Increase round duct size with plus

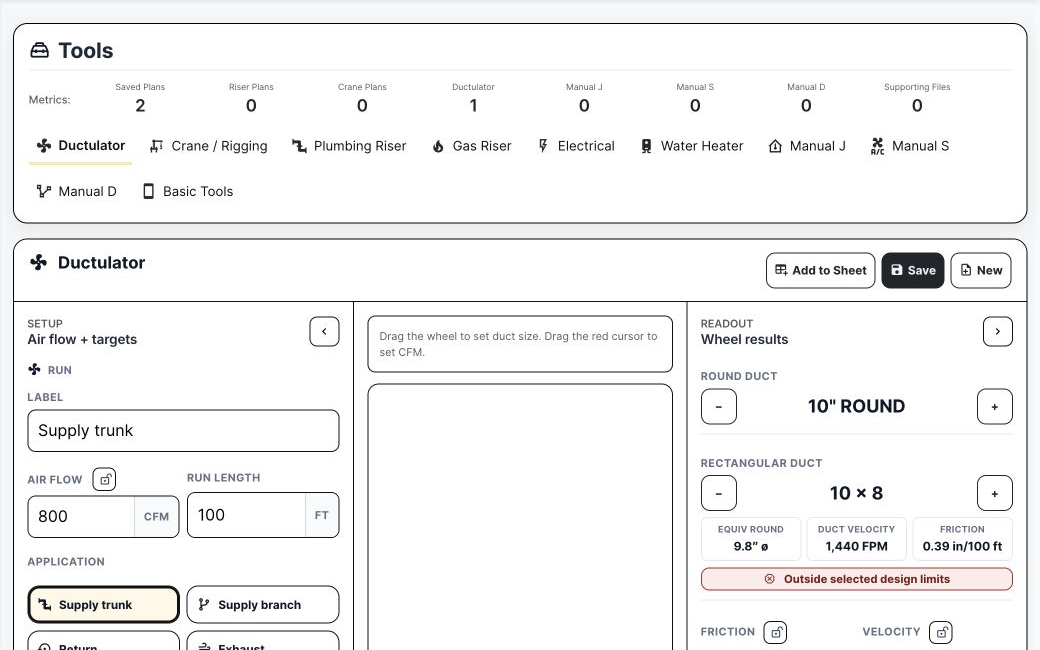[x=995, y=407]
